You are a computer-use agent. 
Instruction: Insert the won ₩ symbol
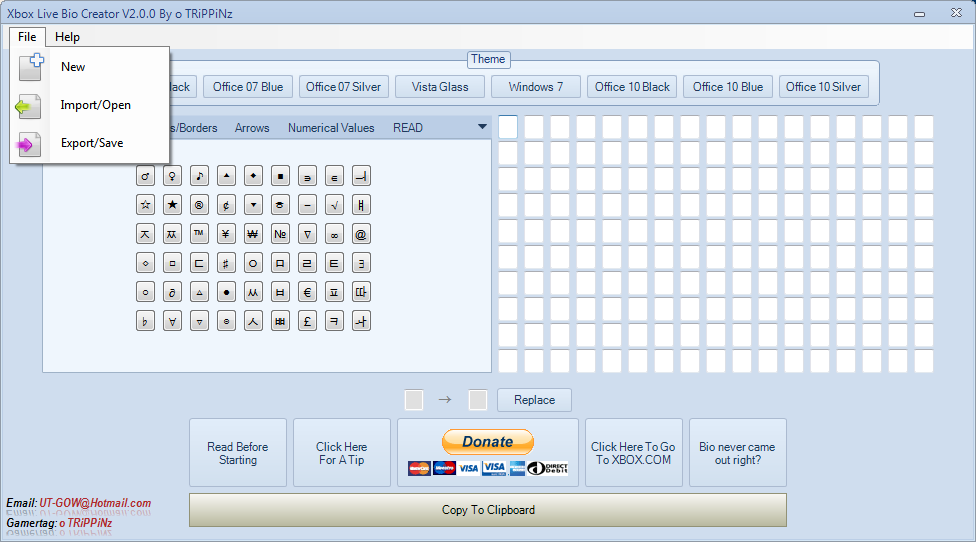click(x=253, y=234)
